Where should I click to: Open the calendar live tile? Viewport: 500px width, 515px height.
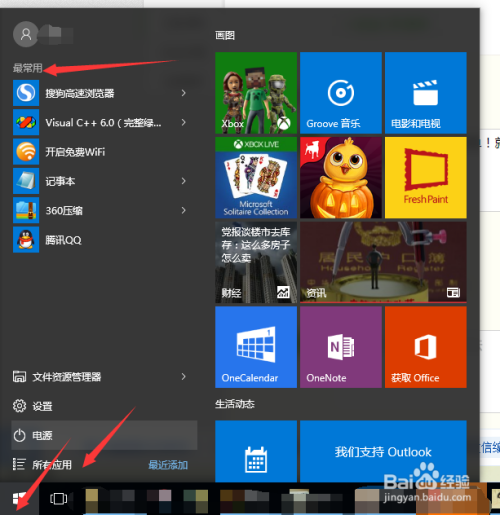coord(256,451)
